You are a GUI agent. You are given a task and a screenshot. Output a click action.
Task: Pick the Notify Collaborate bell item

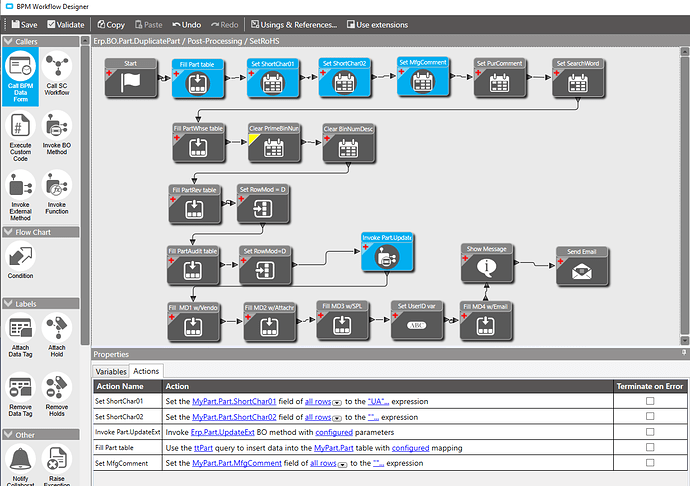20,465
